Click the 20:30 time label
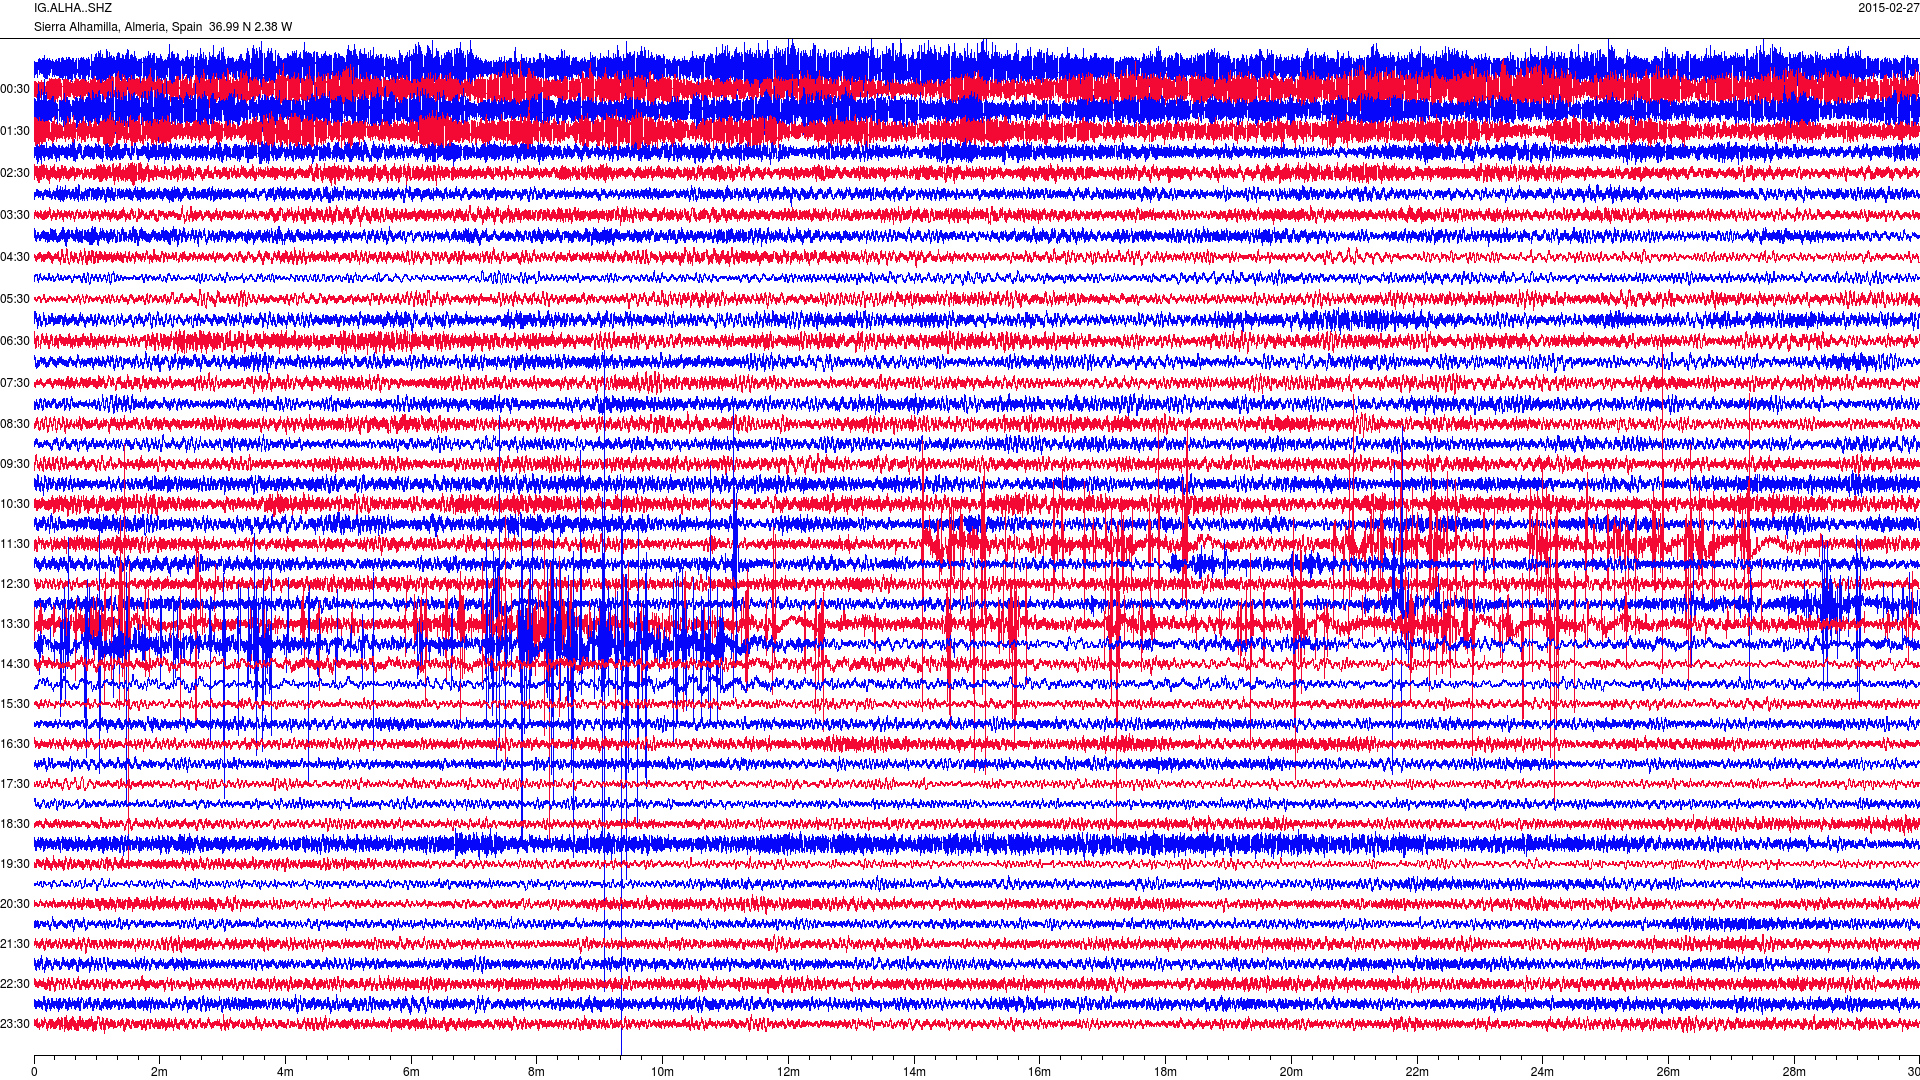Screen dimensions: 1920x1080 15,904
